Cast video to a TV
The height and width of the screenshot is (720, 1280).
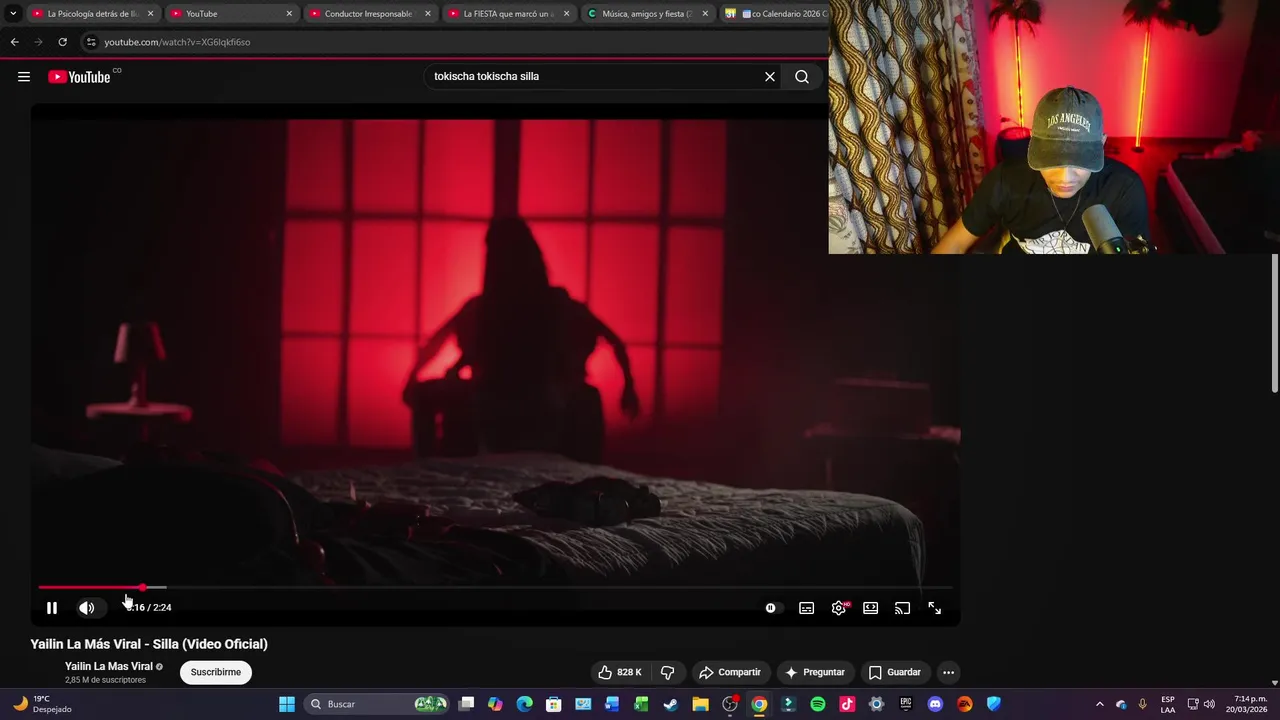coord(903,608)
